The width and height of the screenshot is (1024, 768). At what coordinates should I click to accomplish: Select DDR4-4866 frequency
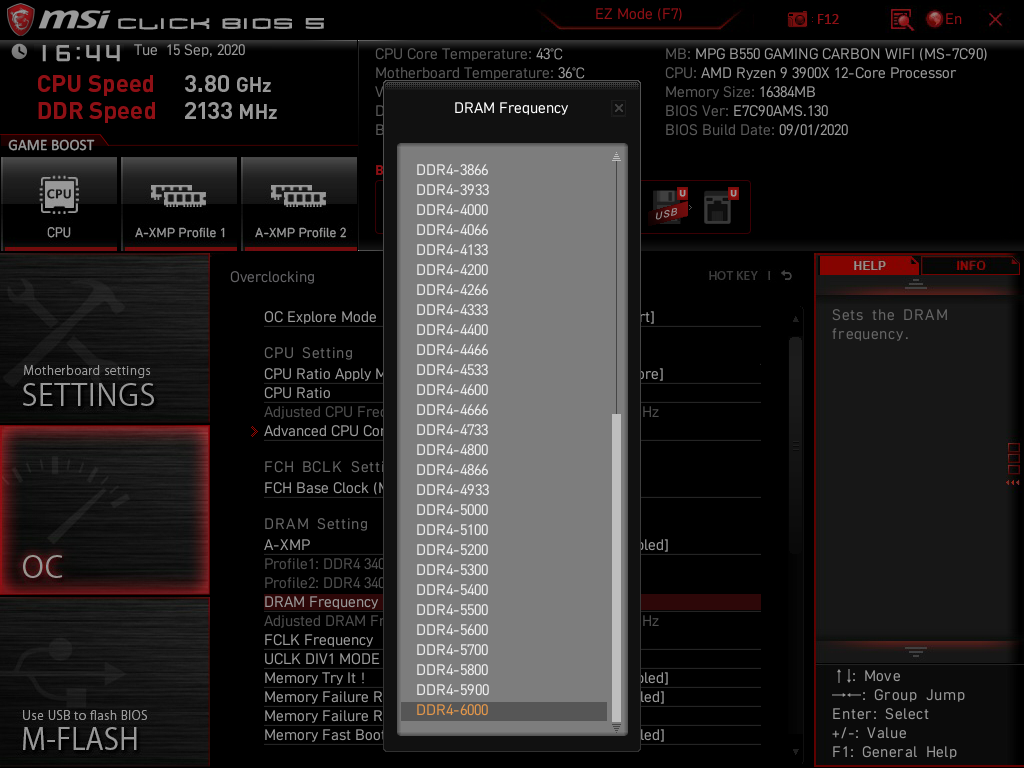tap(452, 470)
